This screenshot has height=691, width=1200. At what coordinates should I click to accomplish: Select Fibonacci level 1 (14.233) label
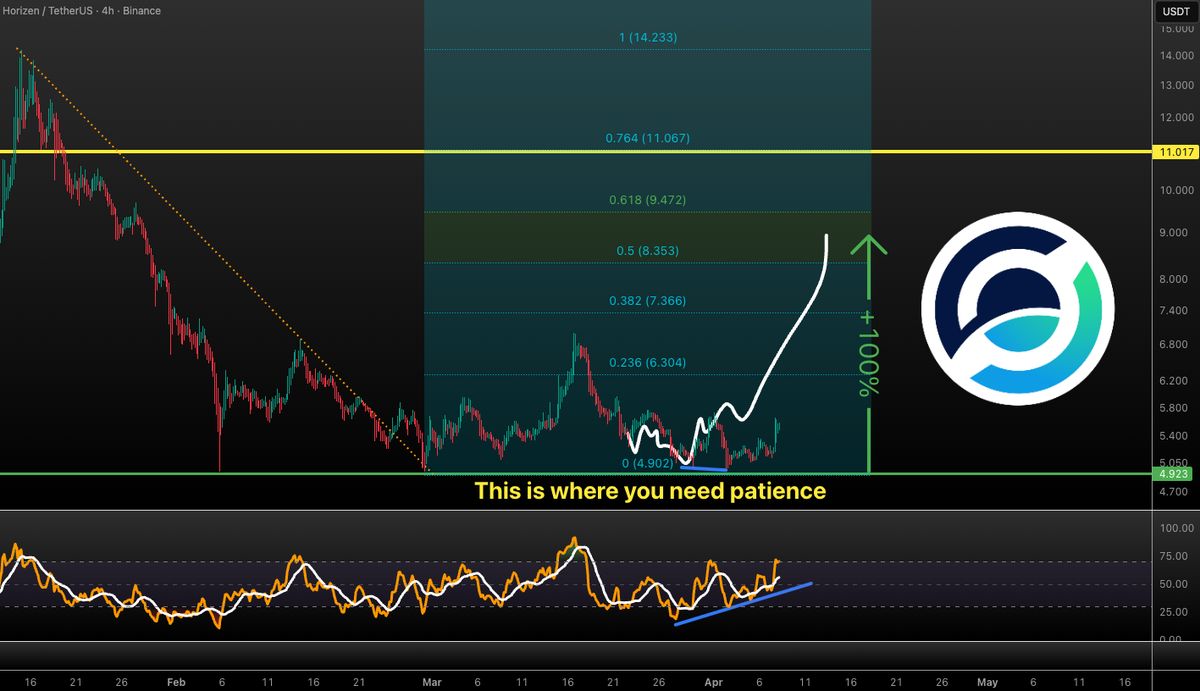pyautogui.click(x=647, y=38)
